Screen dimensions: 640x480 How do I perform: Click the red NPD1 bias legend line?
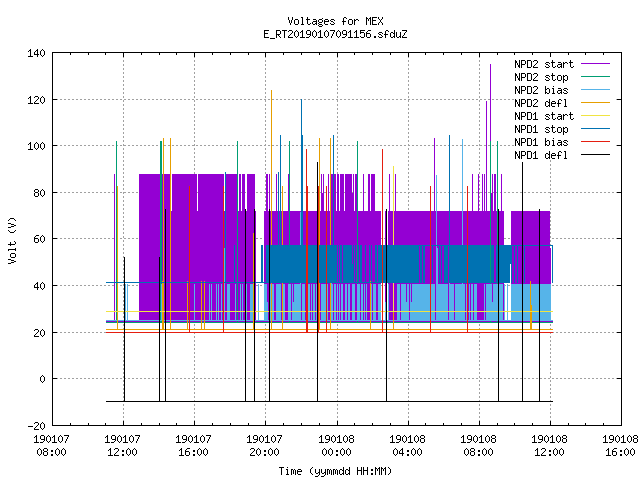[596, 142]
